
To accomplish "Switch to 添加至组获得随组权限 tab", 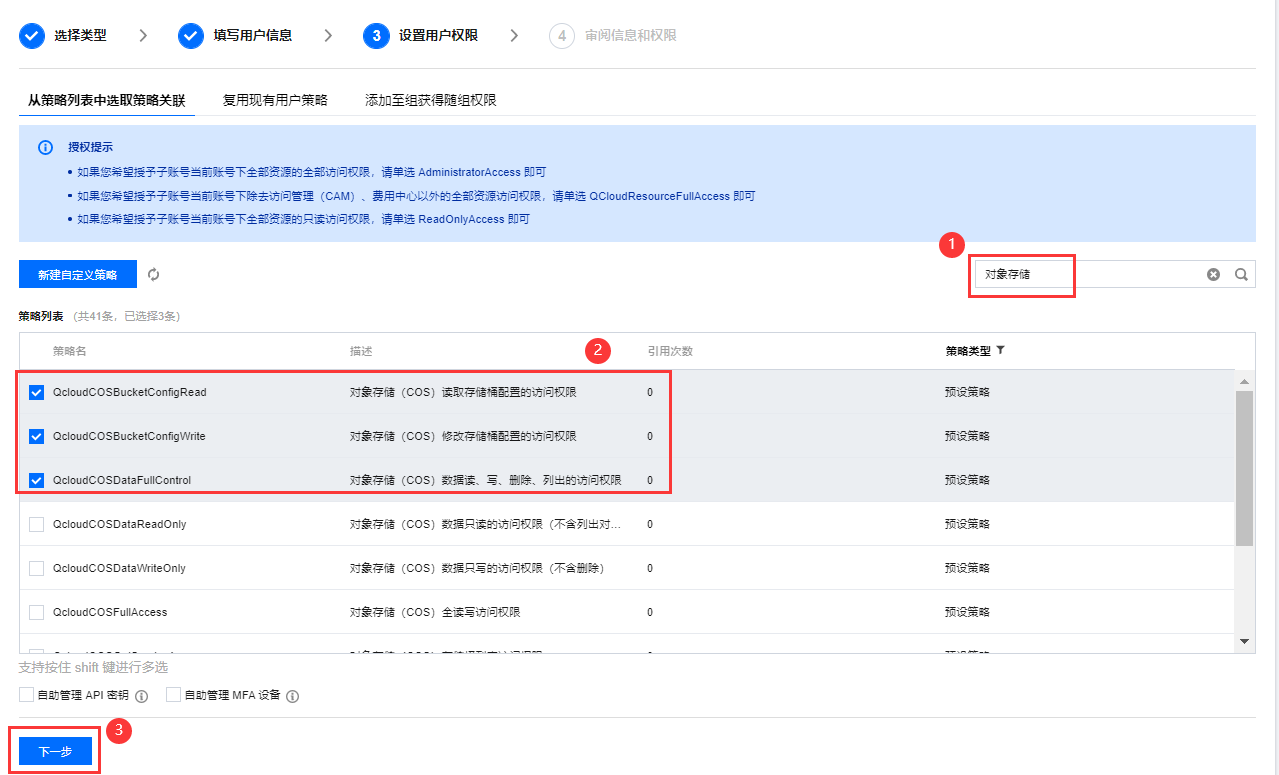I will [431, 100].
